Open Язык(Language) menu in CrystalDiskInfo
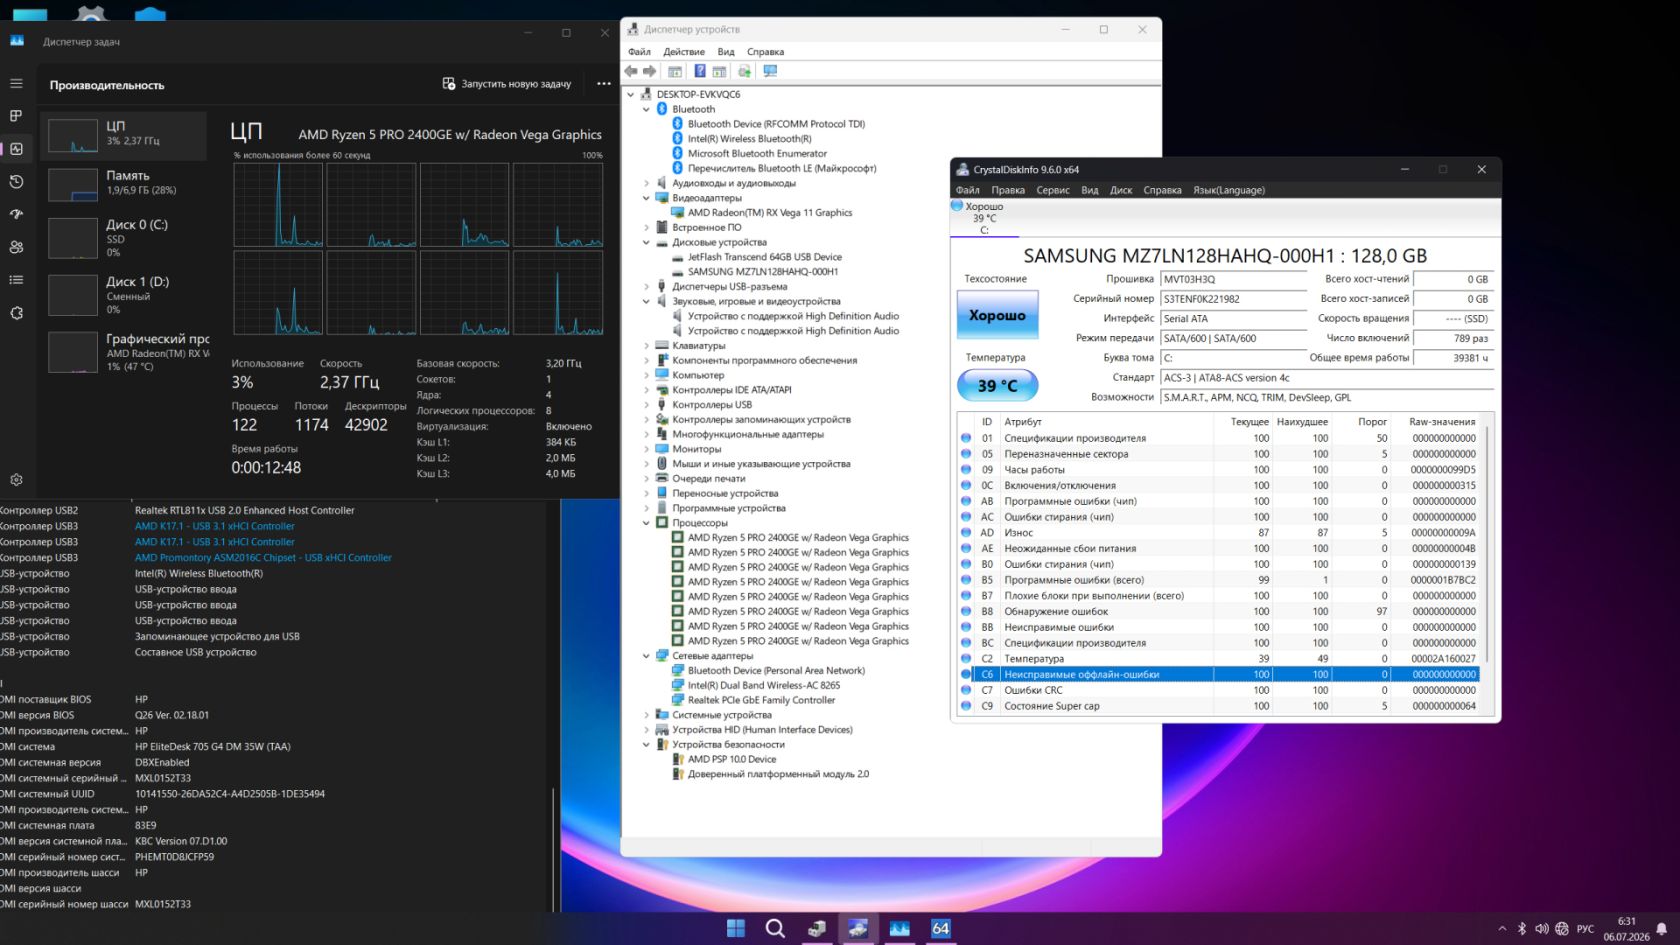Image resolution: width=1680 pixels, height=945 pixels. [x=1229, y=190]
